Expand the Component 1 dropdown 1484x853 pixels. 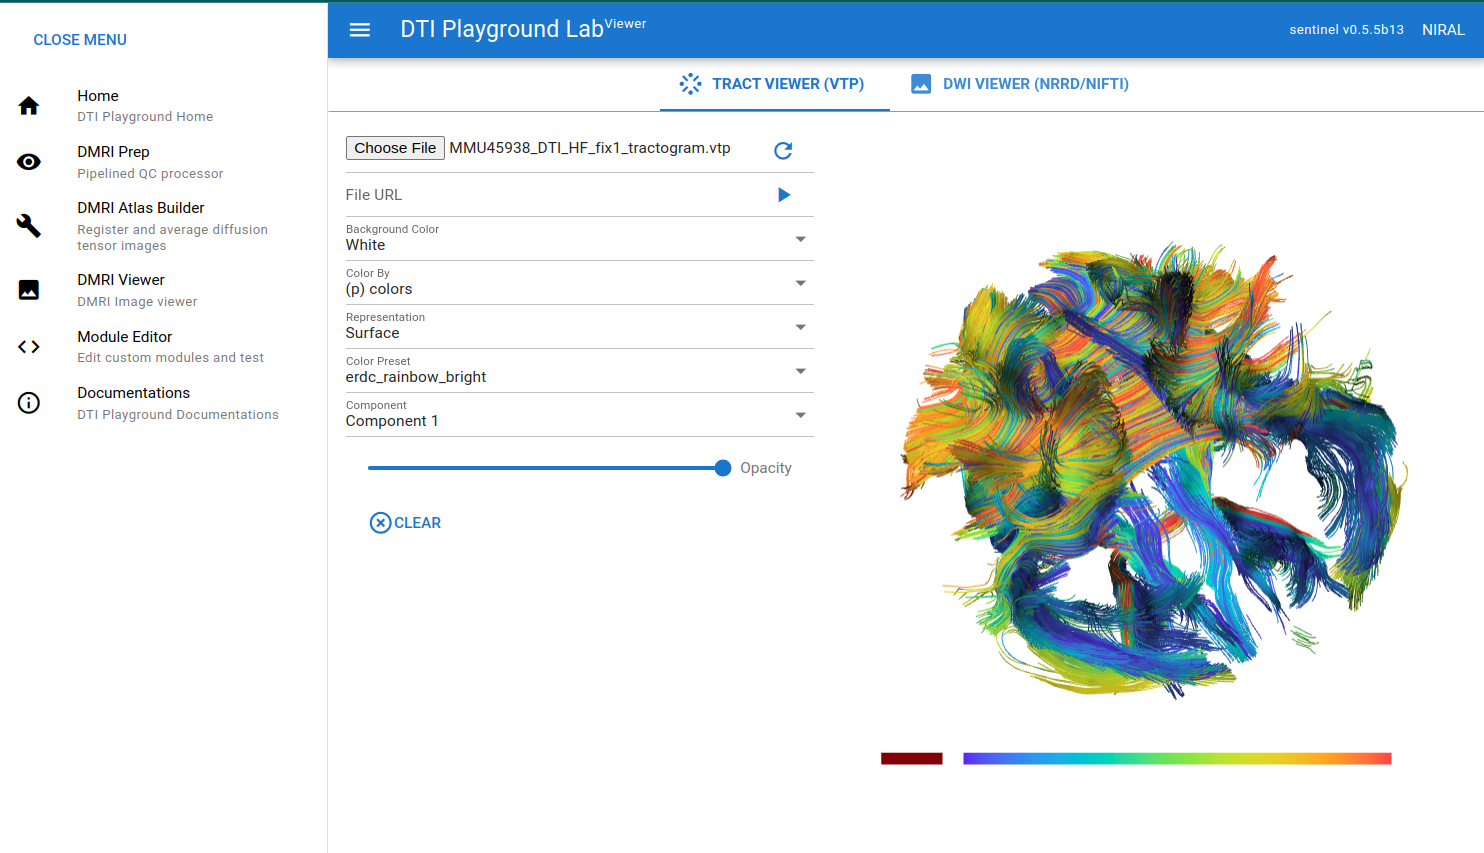click(x=580, y=415)
